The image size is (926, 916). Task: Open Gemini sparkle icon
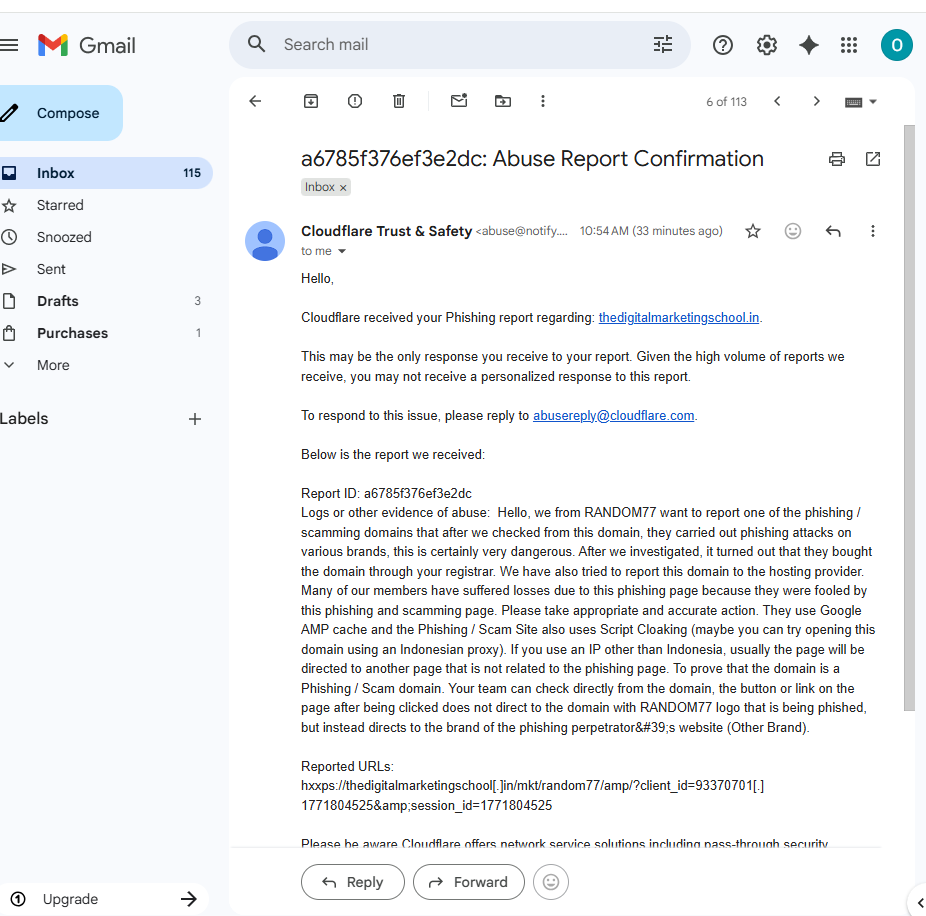808,45
